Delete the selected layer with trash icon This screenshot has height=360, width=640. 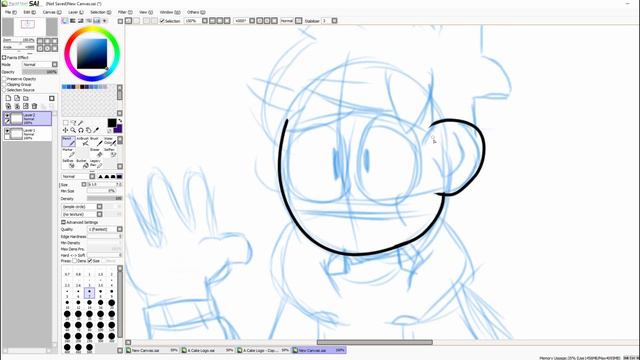(34, 106)
